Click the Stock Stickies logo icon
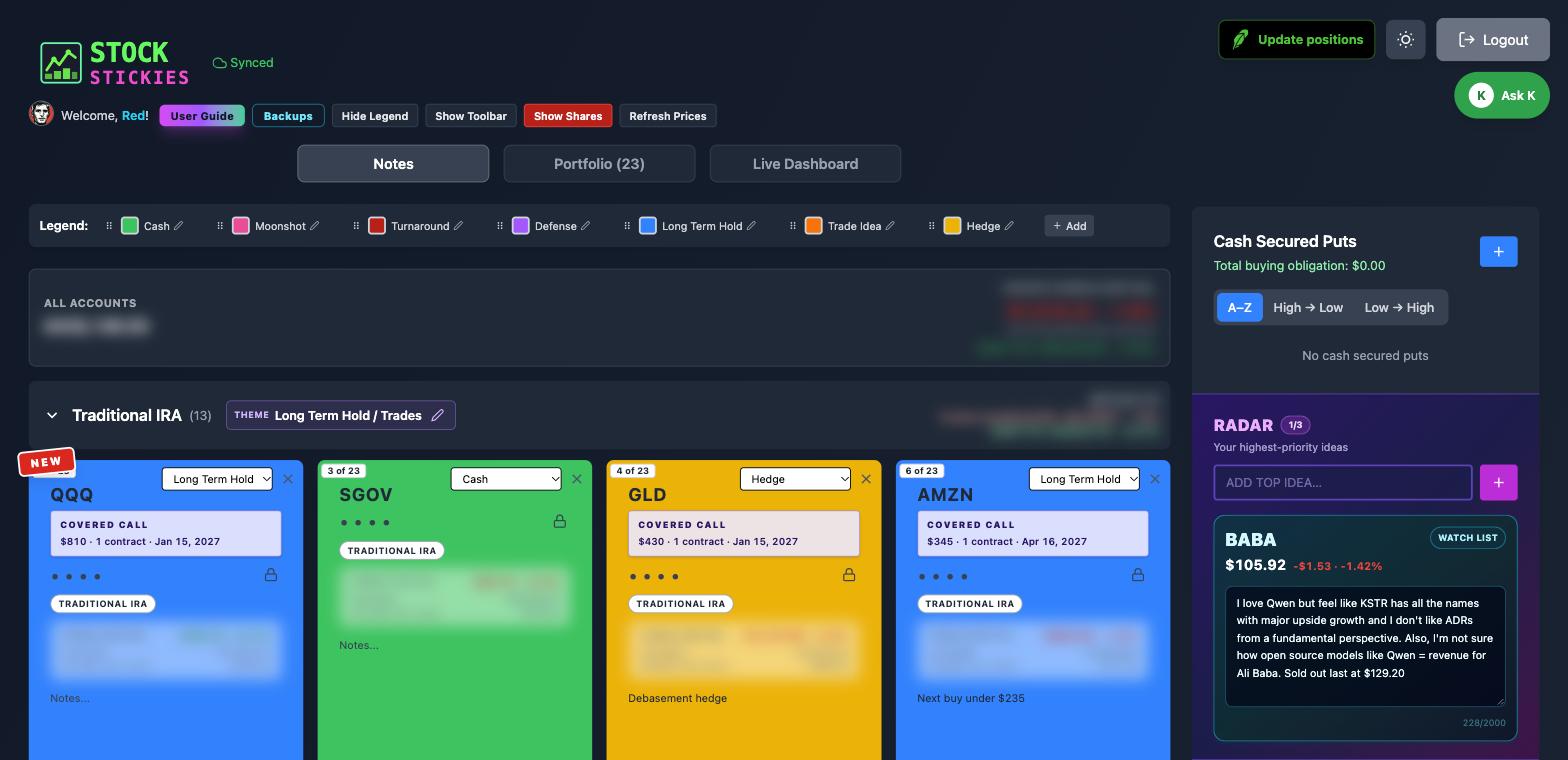 [x=61, y=63]
